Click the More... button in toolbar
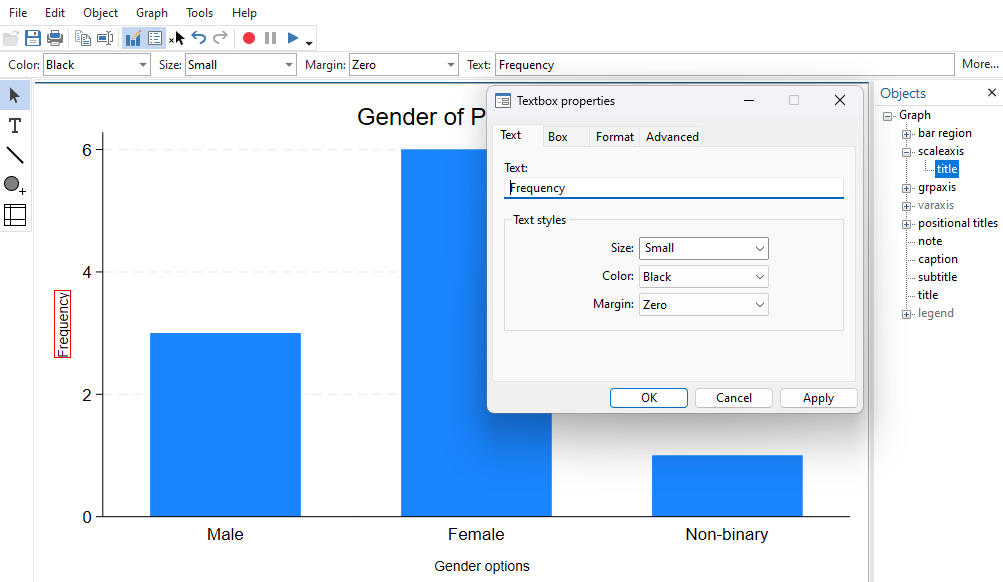 tap(980, 64)
